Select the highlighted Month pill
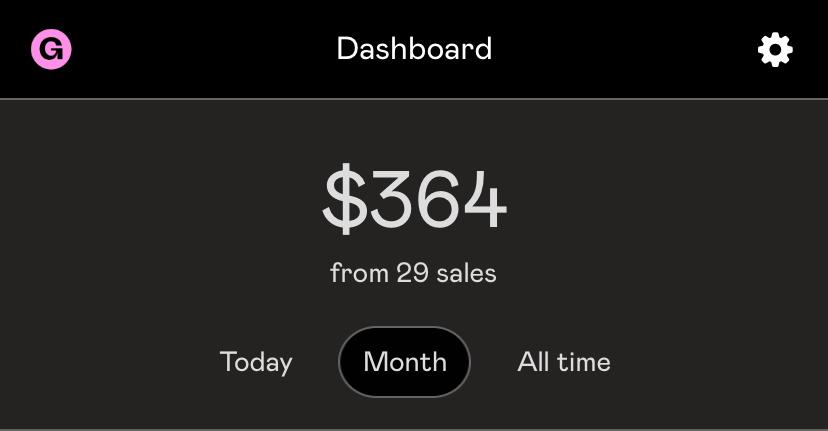The image size is (828, 431). 404,362
